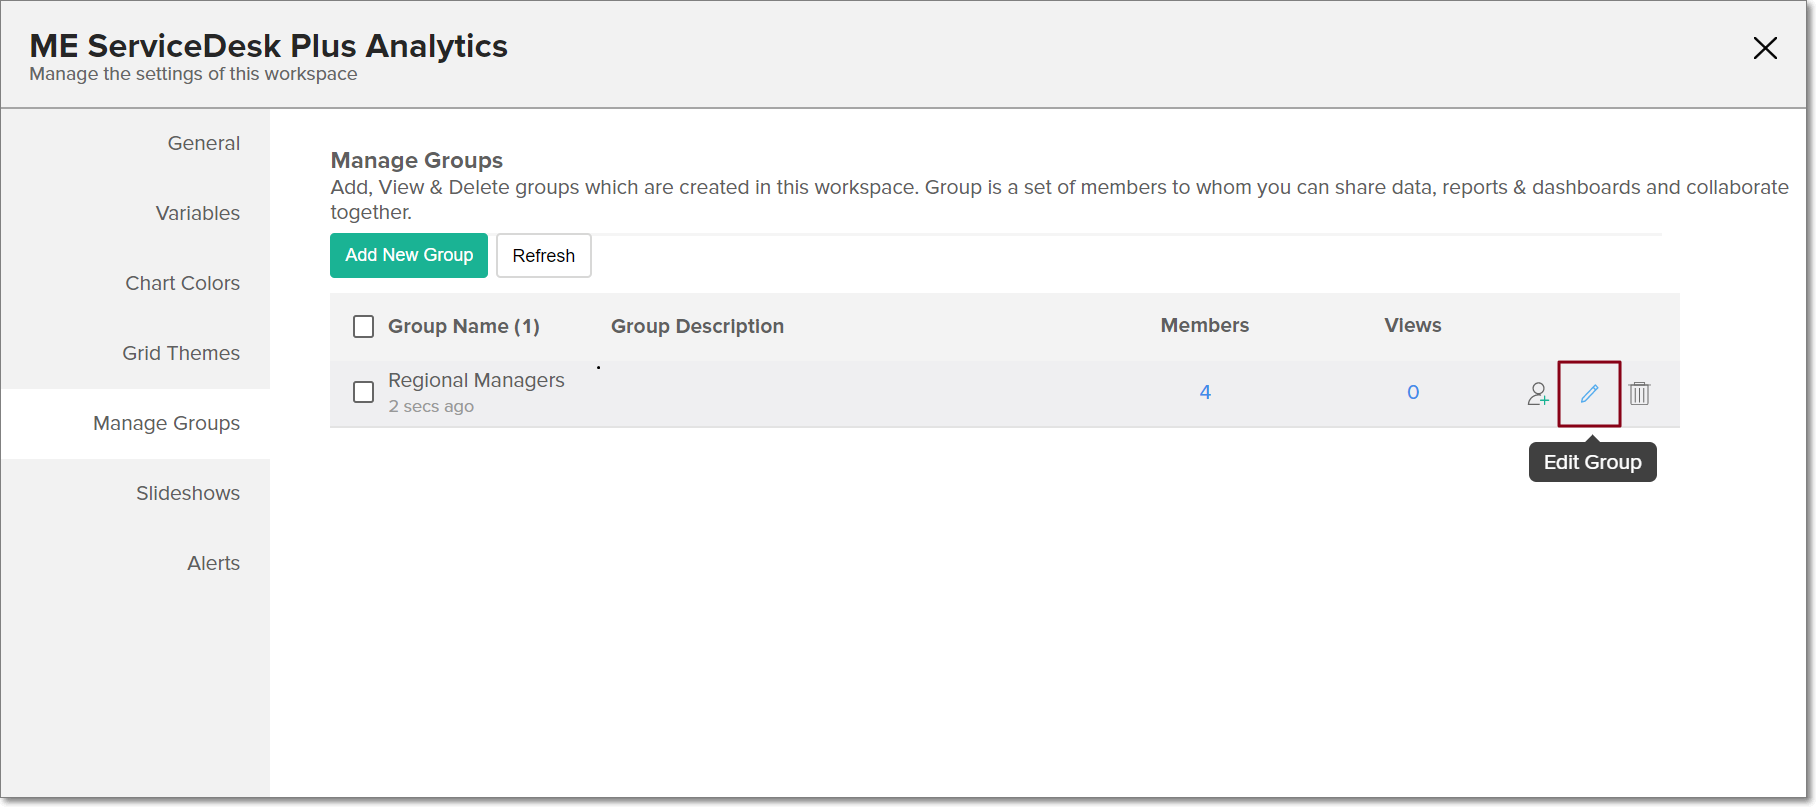Delete the Regional Managers group via trash icon
The image size is (1816, 807).
[x=1639, y=394]
